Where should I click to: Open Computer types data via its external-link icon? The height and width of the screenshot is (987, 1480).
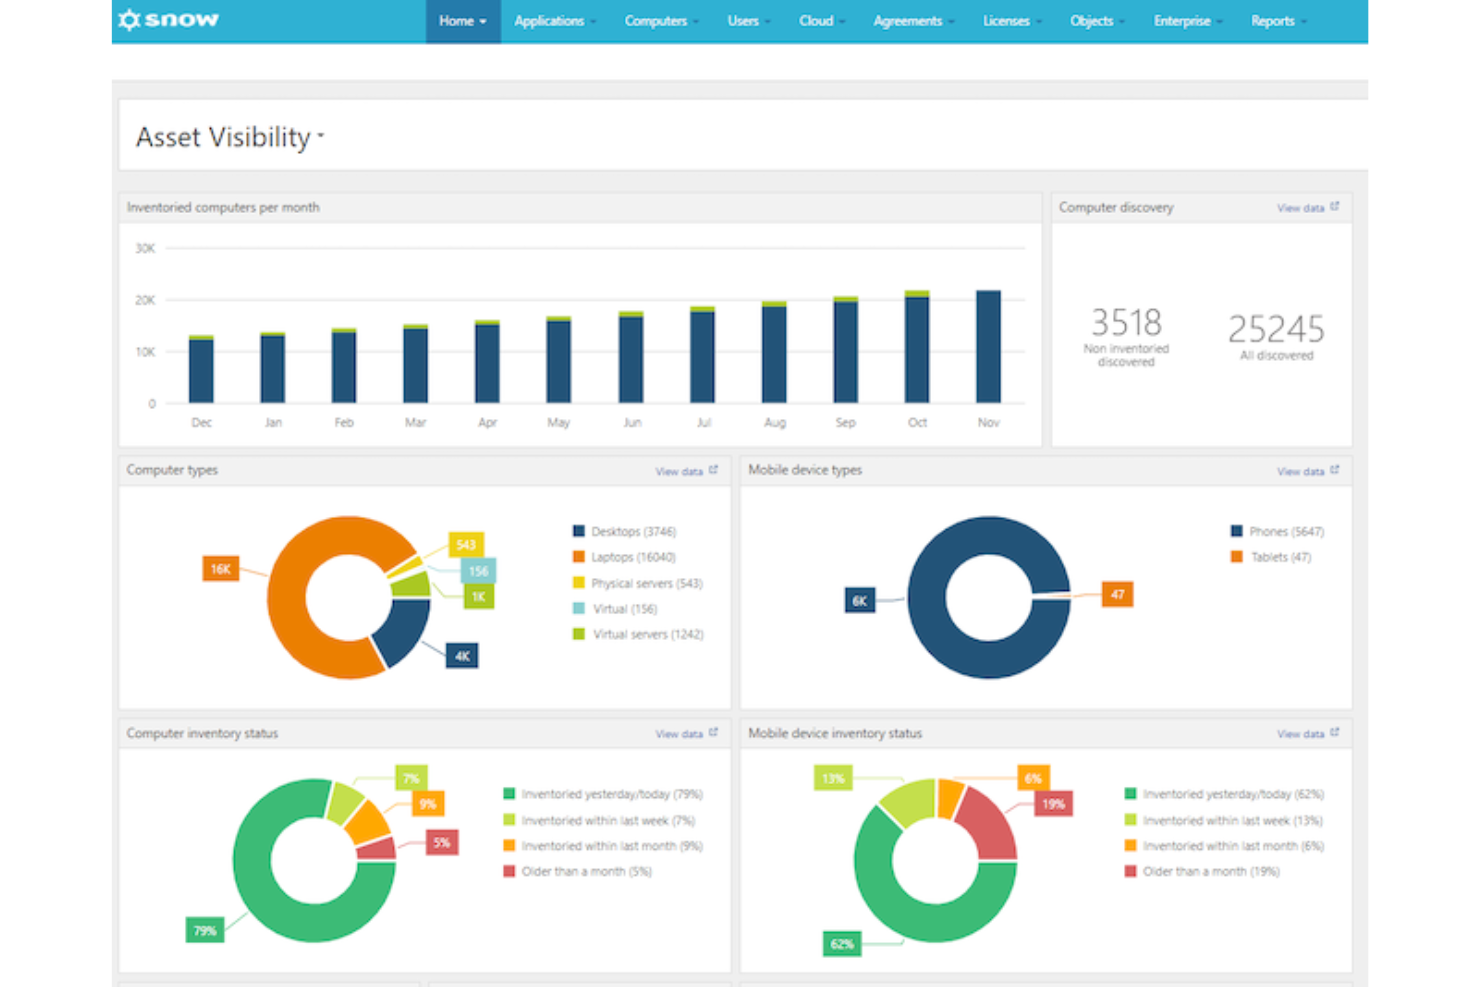(x=713, y=468)
